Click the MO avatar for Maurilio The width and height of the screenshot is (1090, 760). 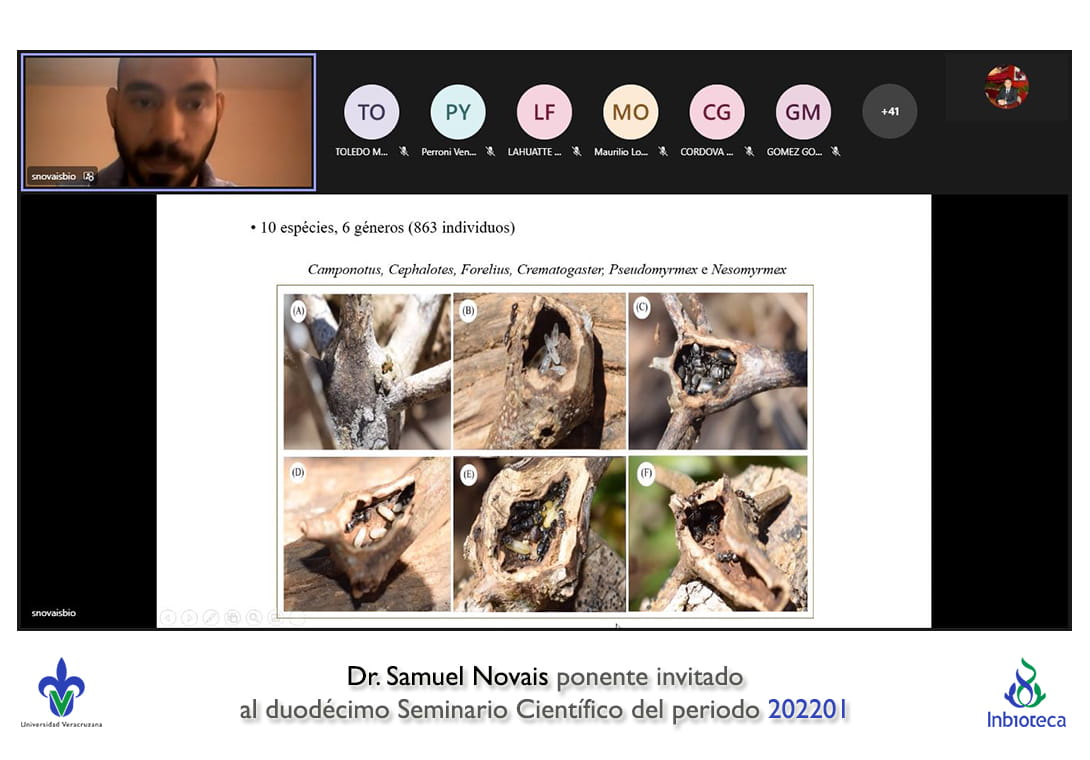[x=630, y=112]
